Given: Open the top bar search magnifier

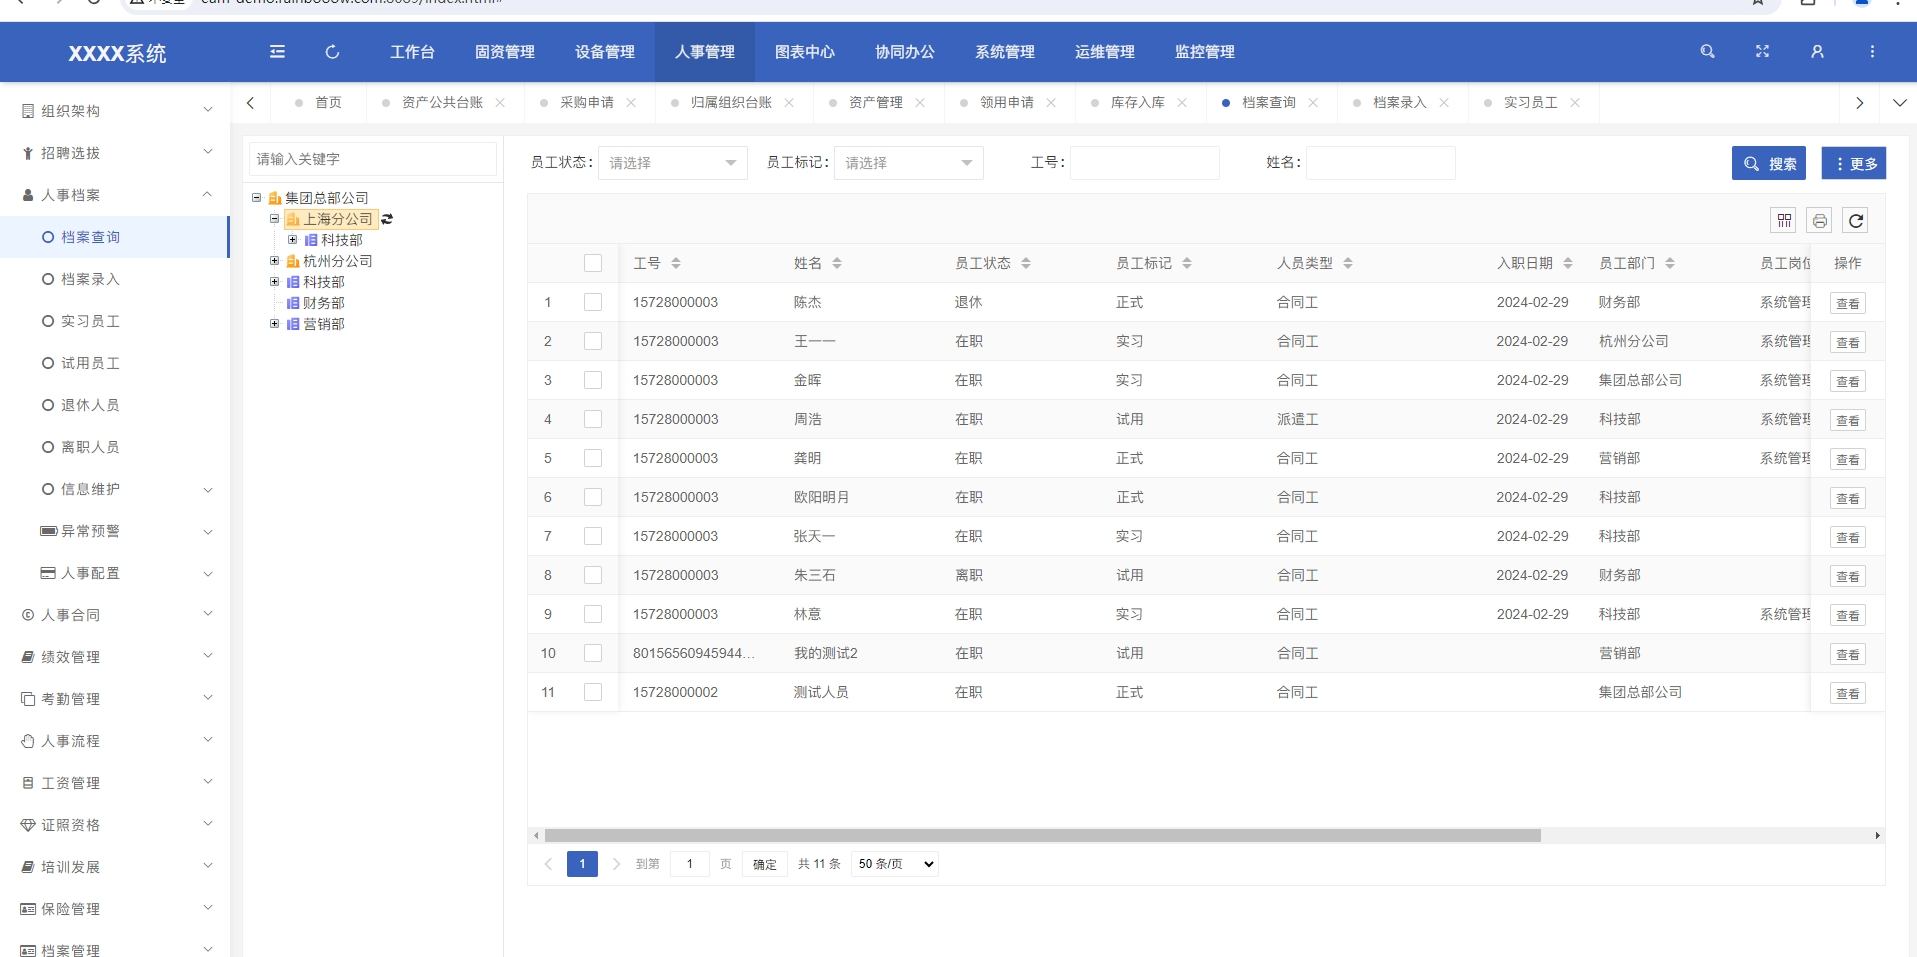Looking at the screenshot, I should pos(1707,52).
